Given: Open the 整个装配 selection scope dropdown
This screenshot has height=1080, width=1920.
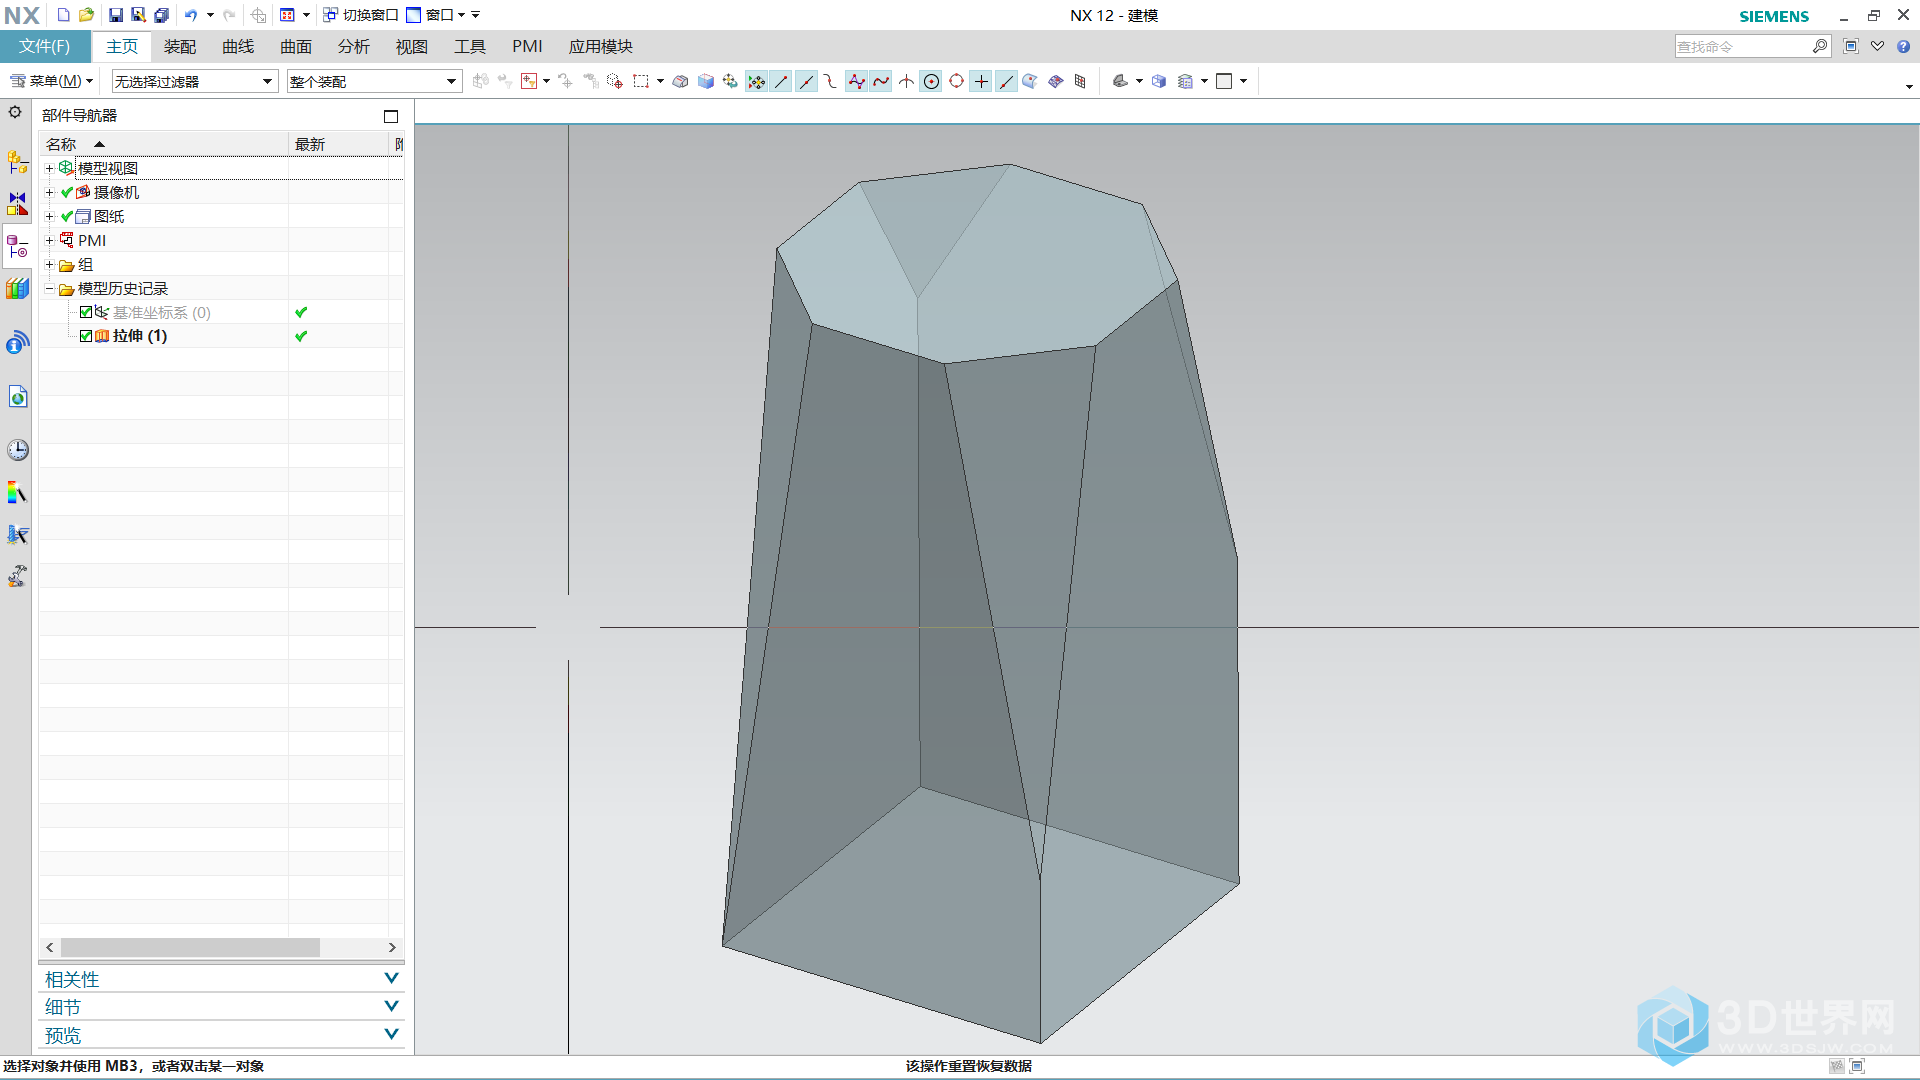Looking at the screenshot, I should 374,81.
